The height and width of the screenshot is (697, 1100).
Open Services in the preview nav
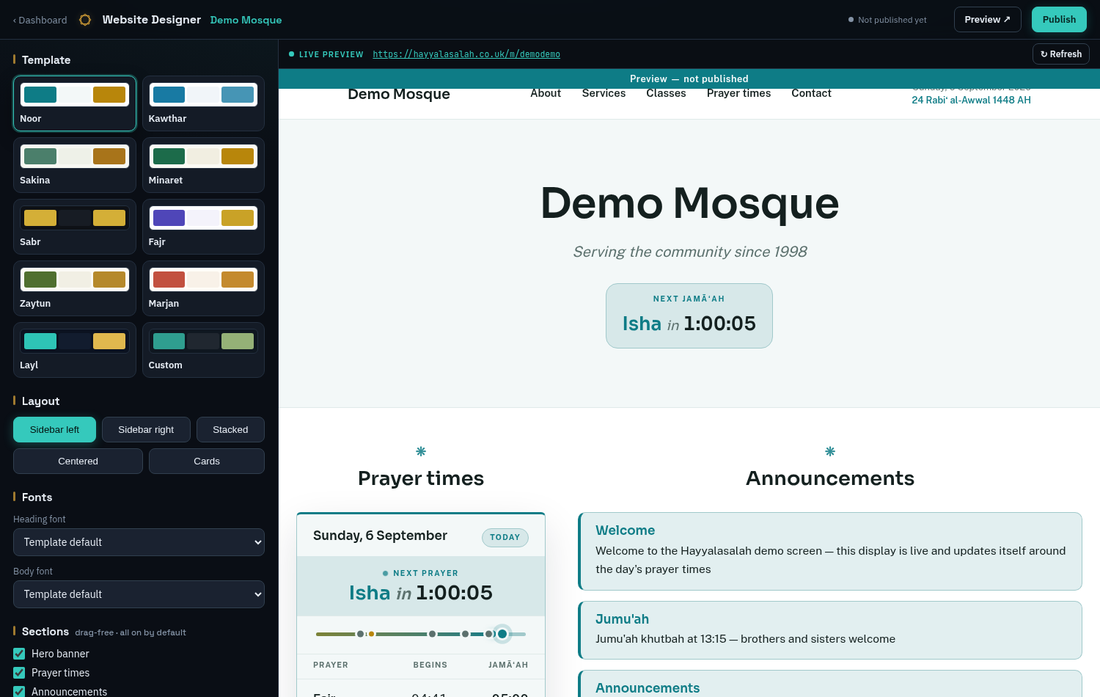point(603,93)
